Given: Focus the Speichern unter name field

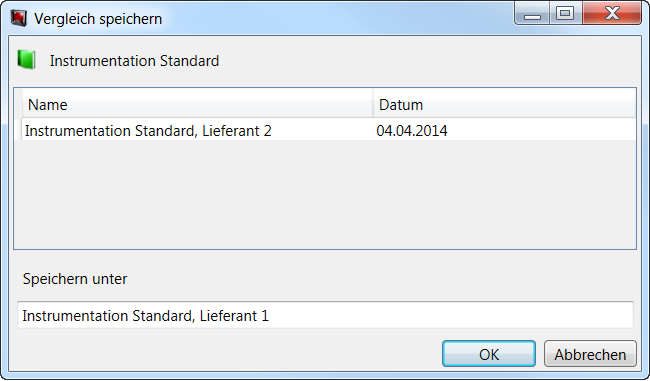Looking at the screenshot, I should (325, 315).
